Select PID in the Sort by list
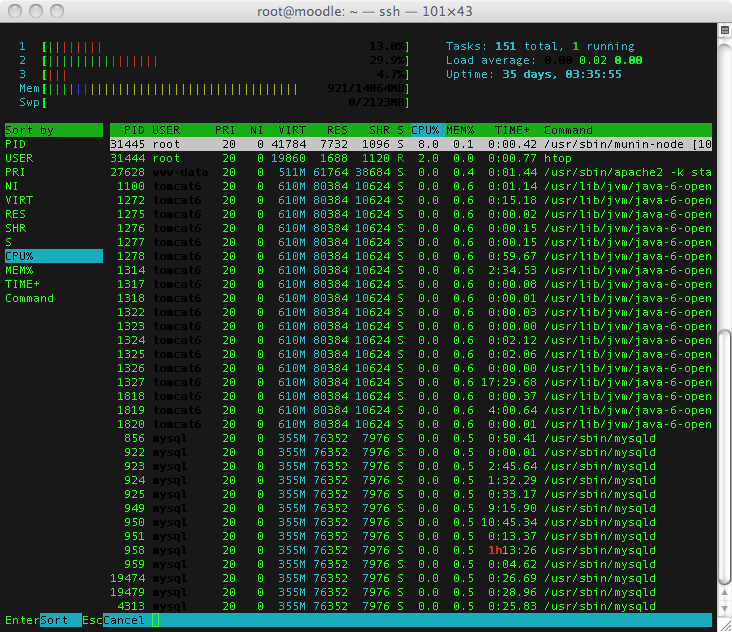The height and width of the screenshot is (632, 732). [14, 144]
